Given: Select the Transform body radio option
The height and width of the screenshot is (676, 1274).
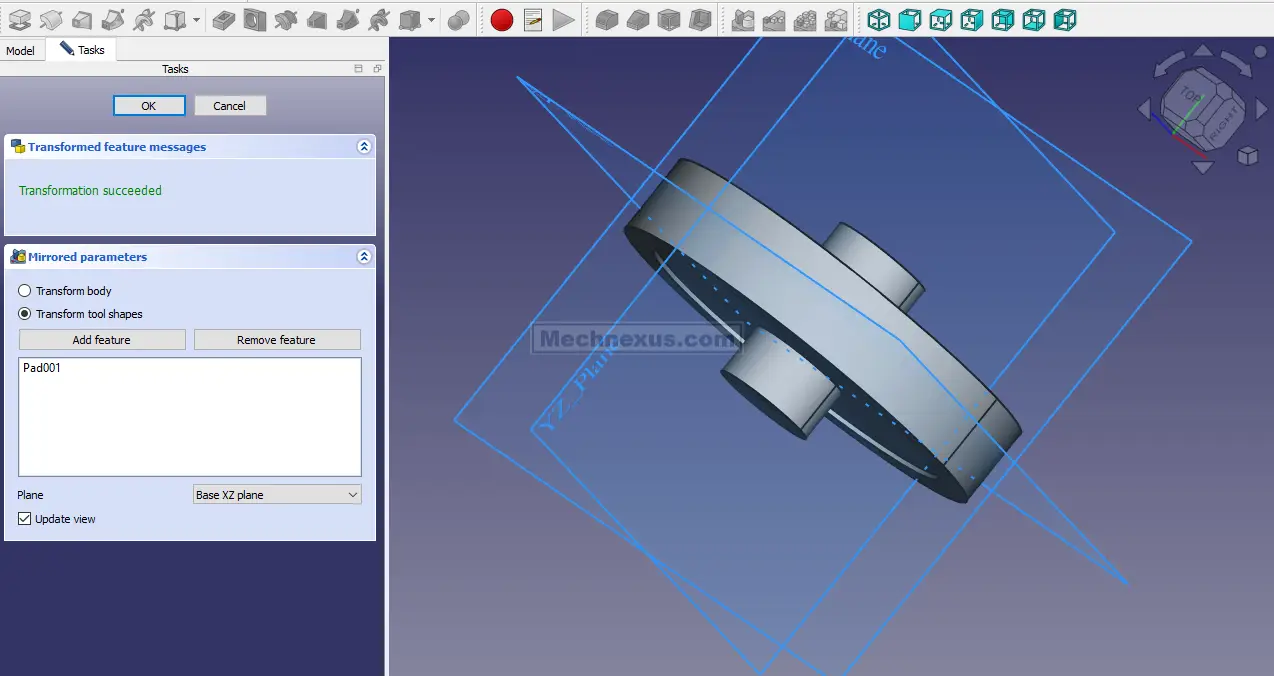Looking at the screenshot, I should click(25, 291).
